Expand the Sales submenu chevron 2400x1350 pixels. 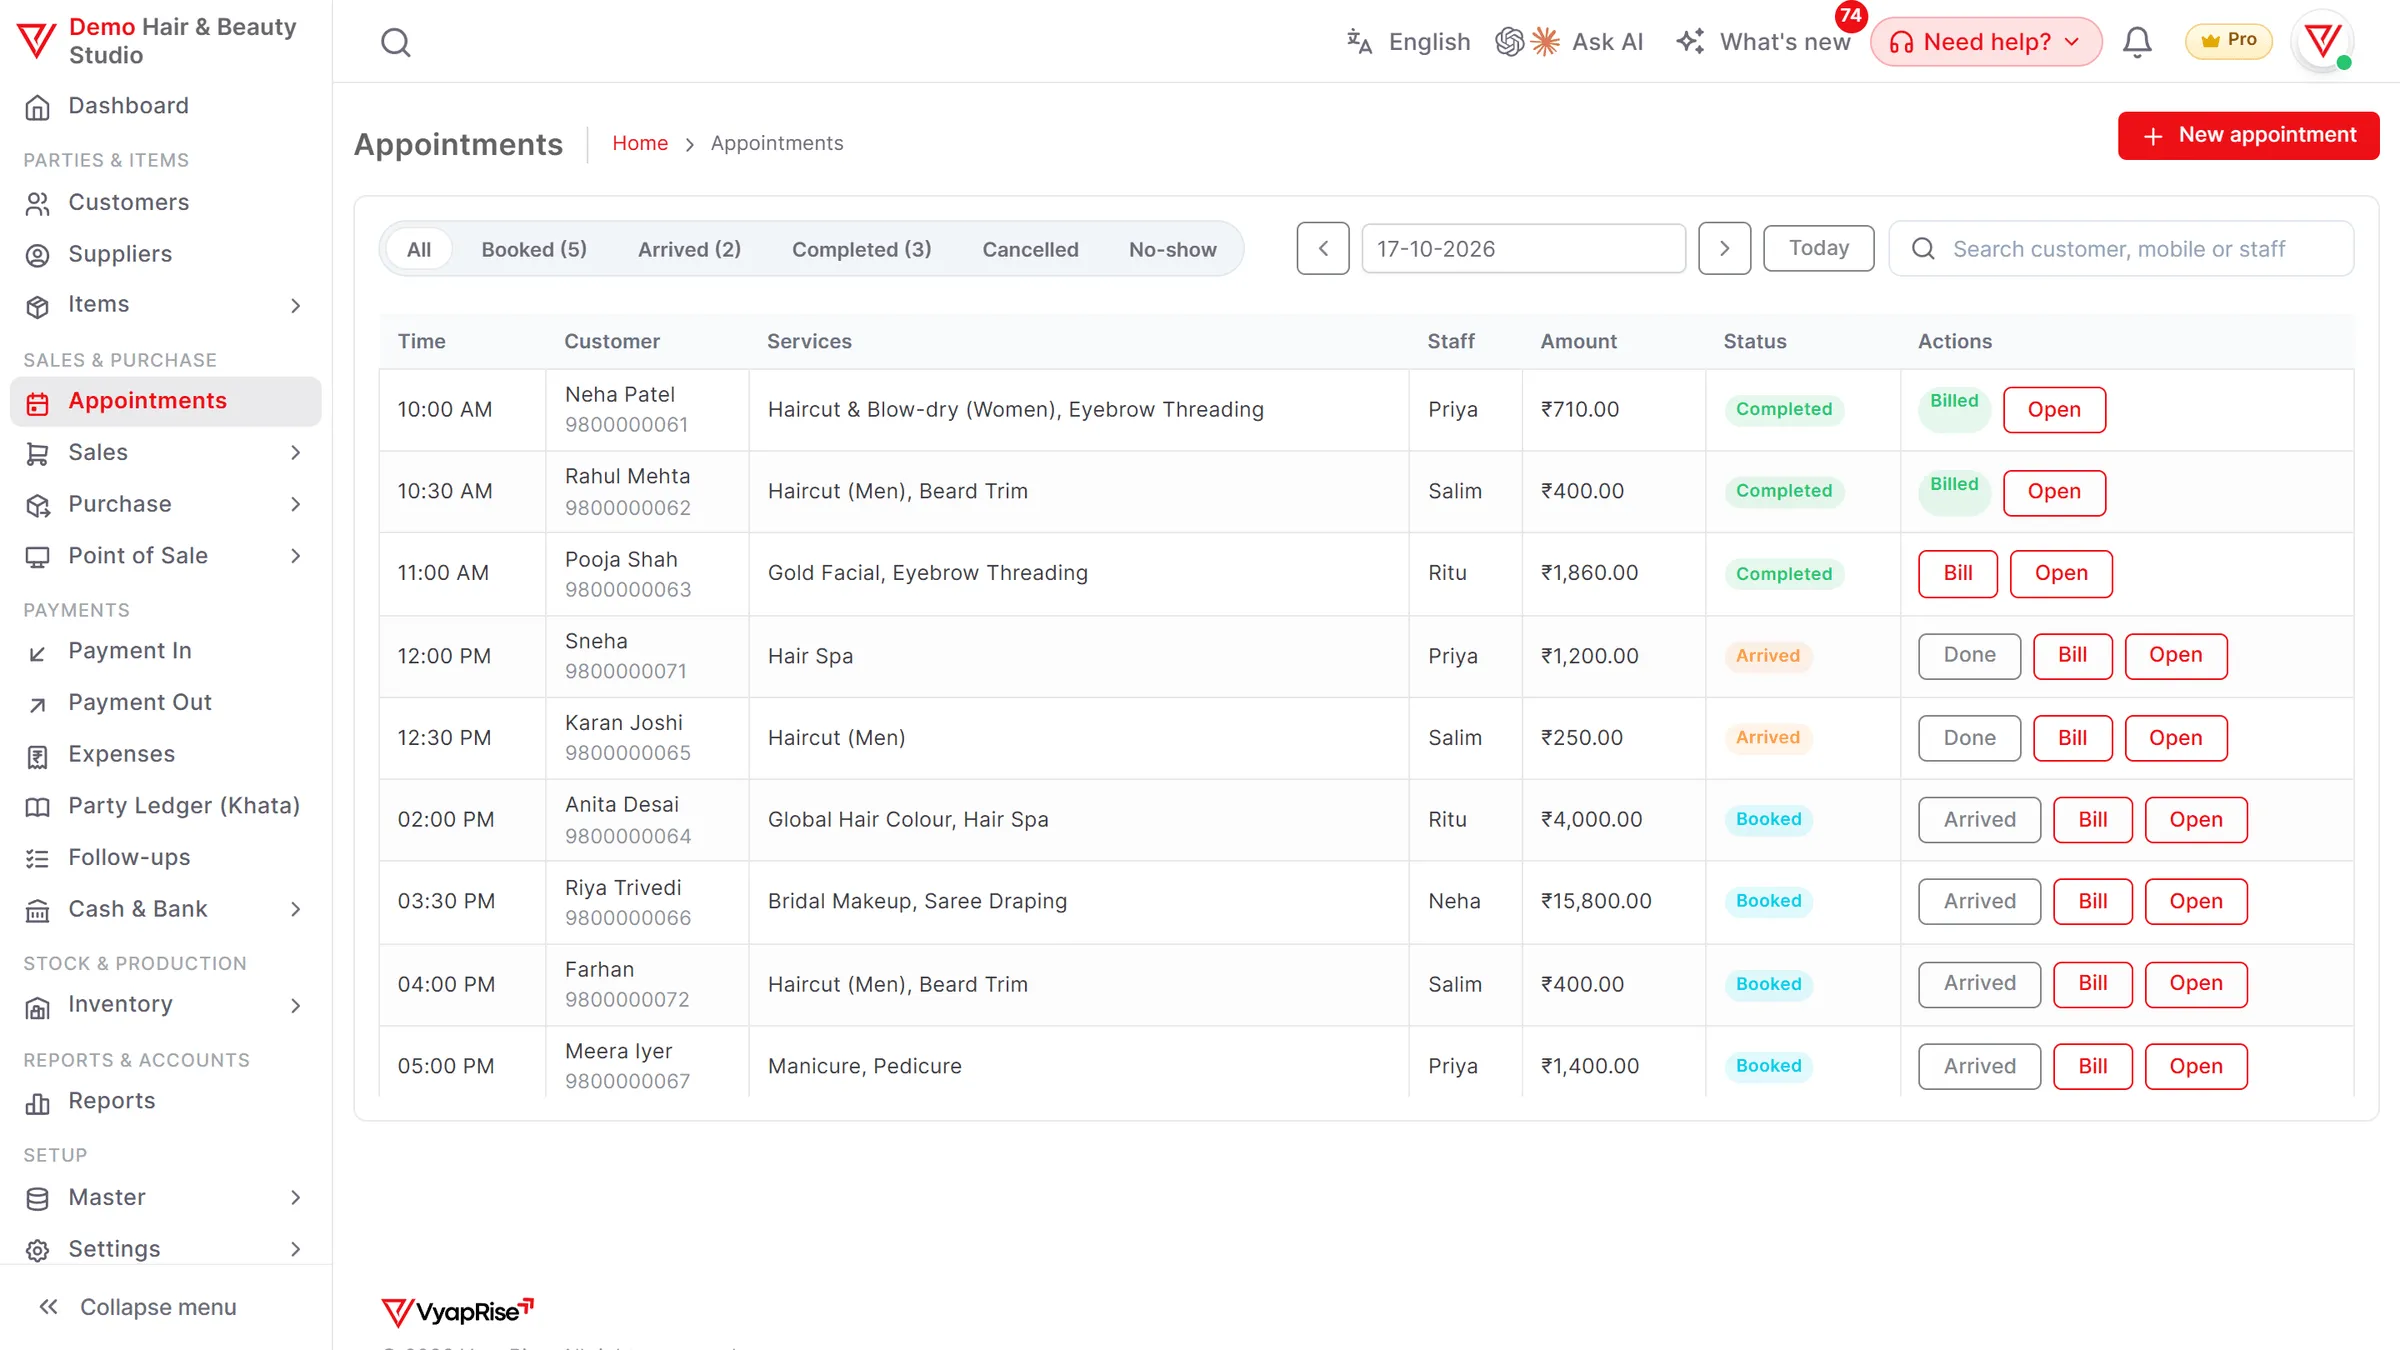295,453
